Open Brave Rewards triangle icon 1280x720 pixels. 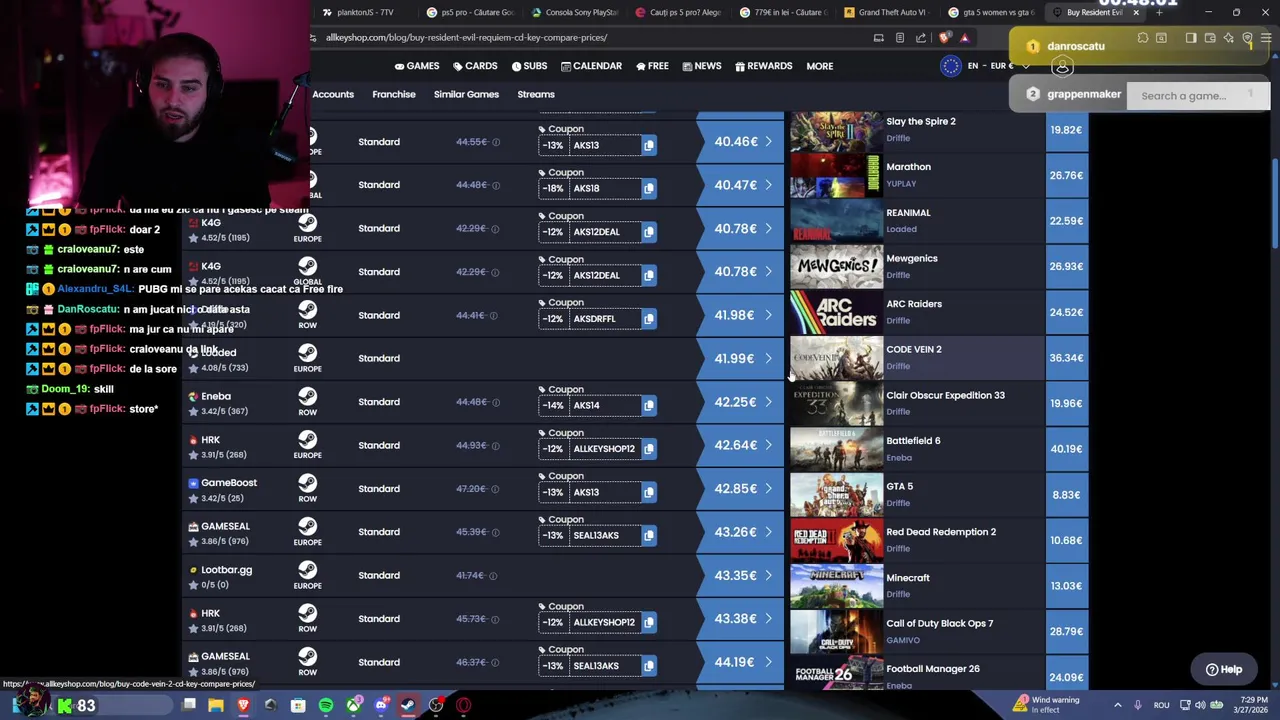965,38
